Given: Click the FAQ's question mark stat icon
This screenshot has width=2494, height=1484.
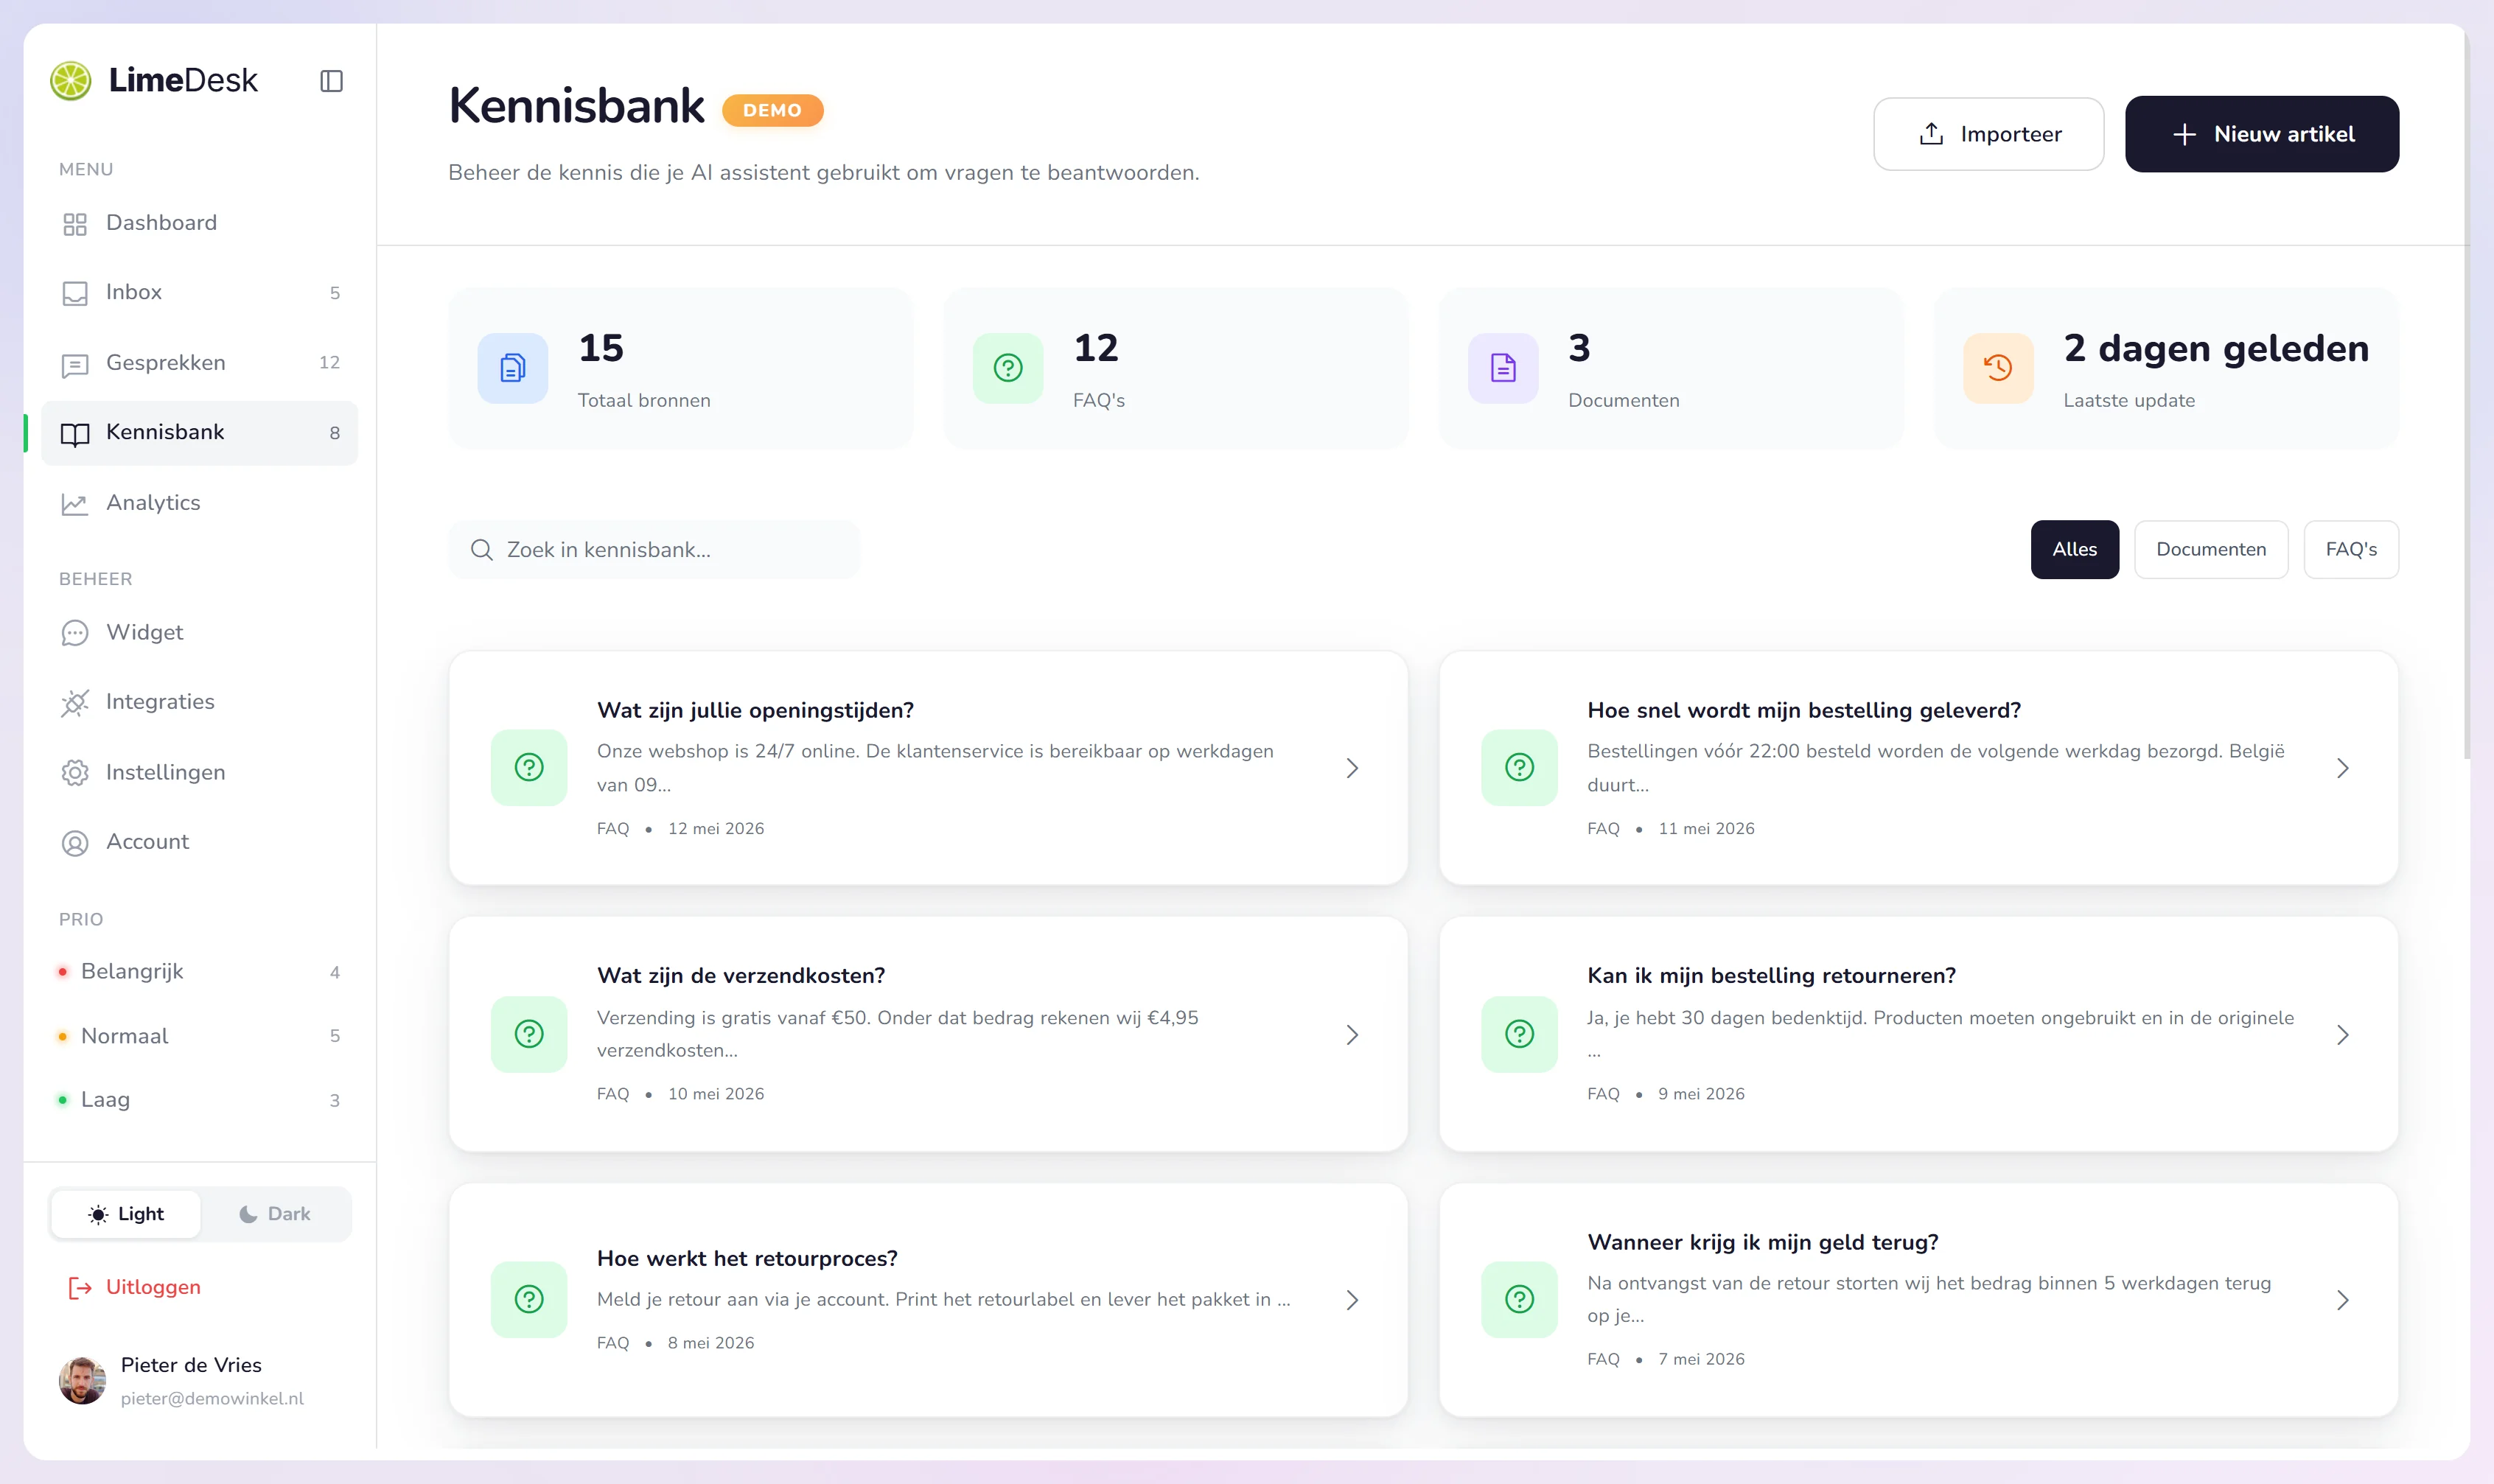Looking at the screenshot, I should tap(1008, 368).
